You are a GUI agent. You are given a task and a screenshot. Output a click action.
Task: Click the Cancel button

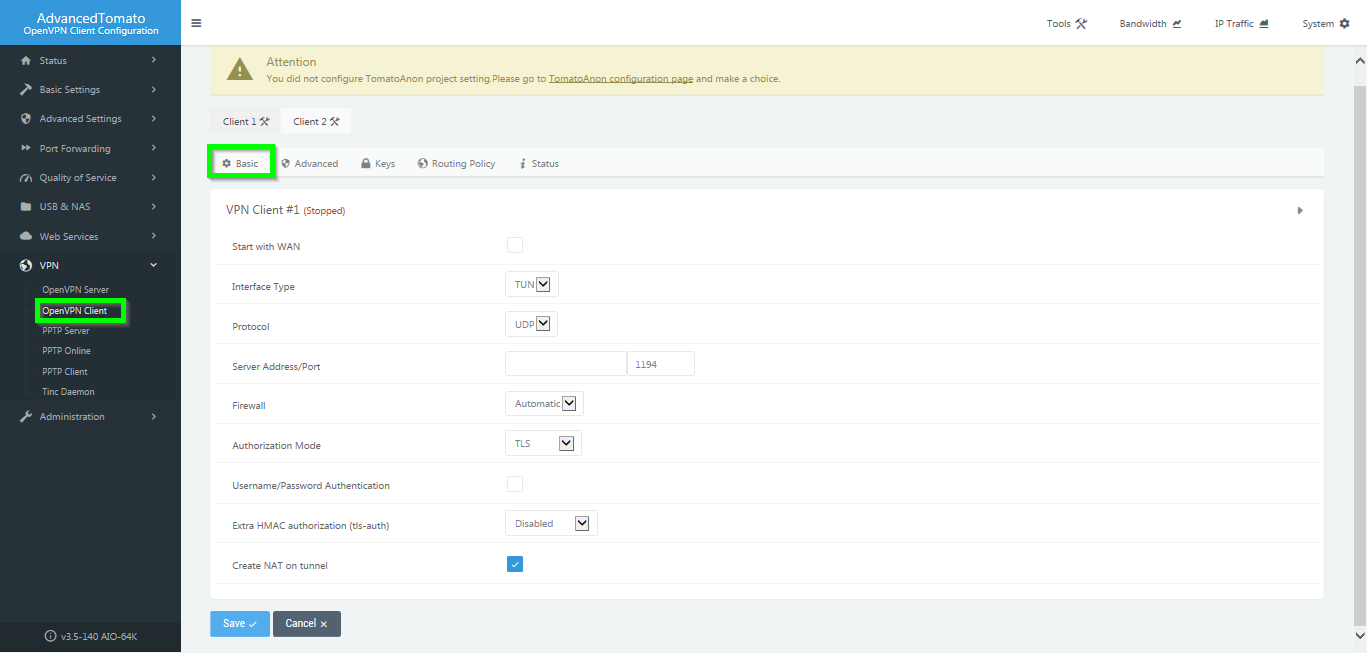(x=307, y=624)
